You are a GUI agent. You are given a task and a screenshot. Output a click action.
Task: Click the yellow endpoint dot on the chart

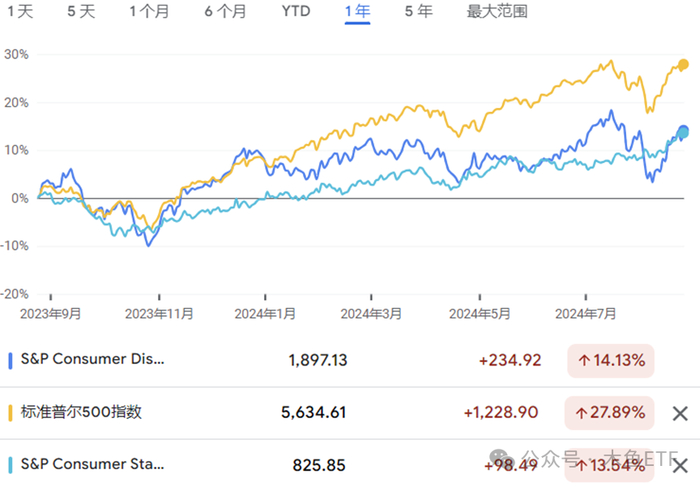coord(684,65)
